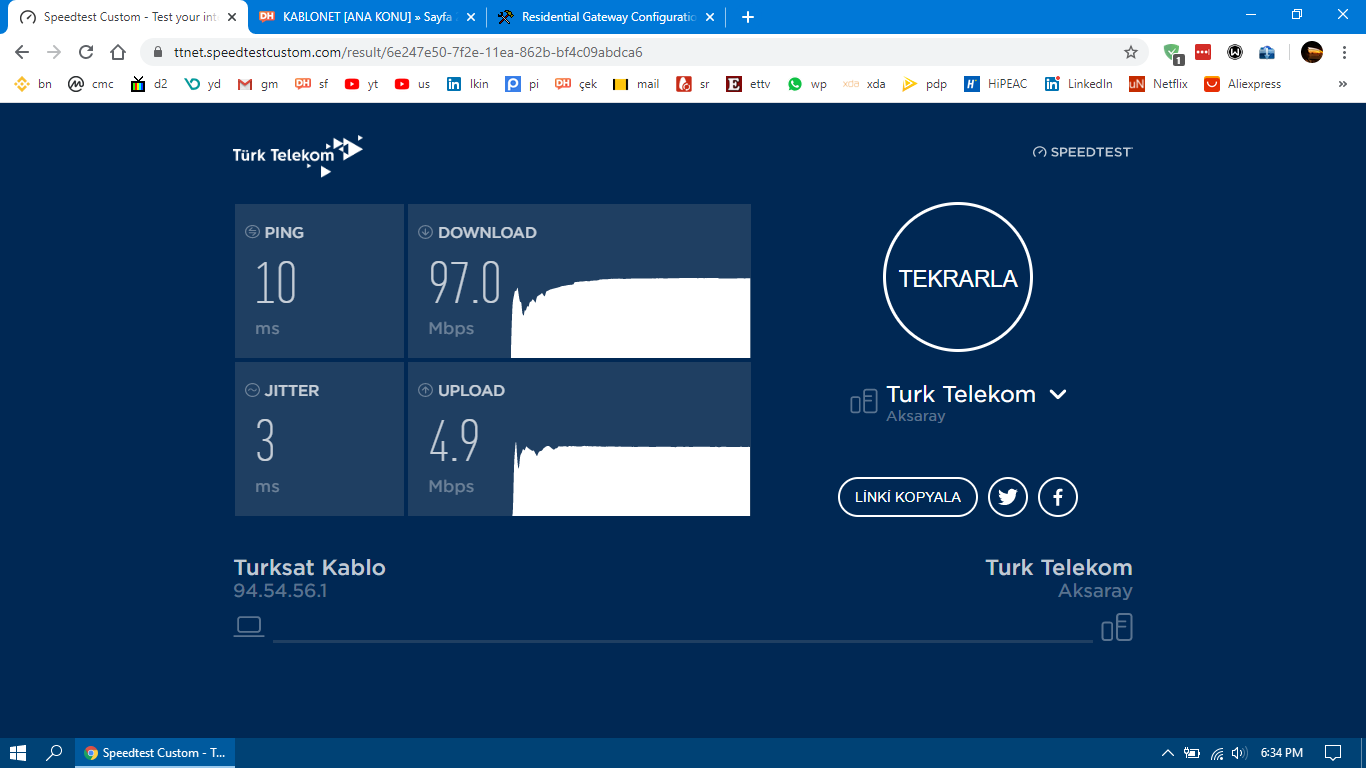This screenshot has height=768, width=1366.
Task: Open the cmc bookmark
Action: 91,84
